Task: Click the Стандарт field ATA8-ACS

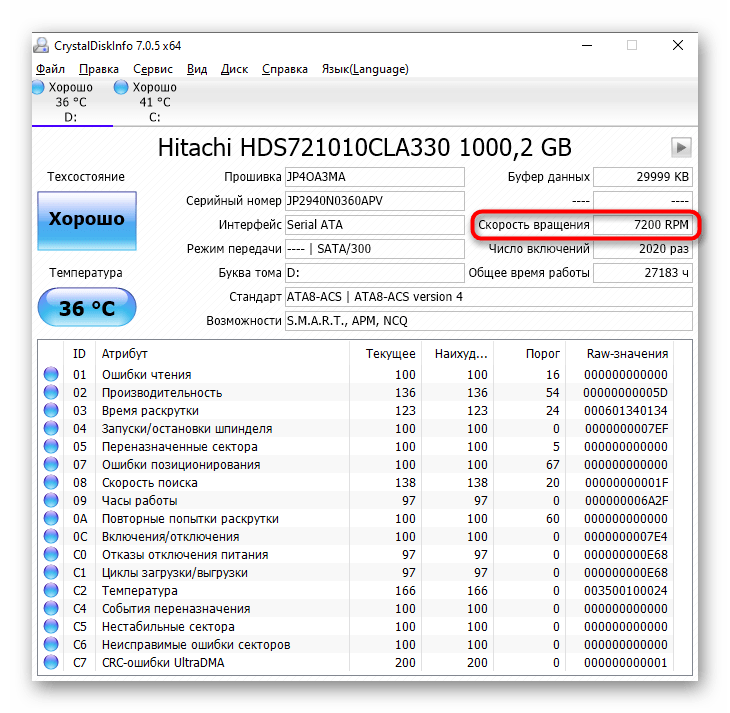Action: [x=489, y=297]
